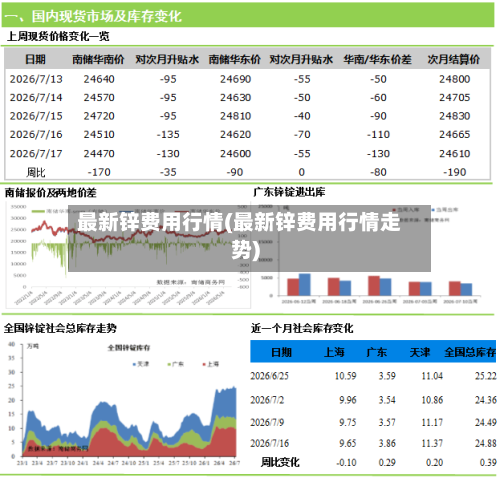Screen dimensions: 500x478
Task: Select the Tianjin value 11.04
Action: coord(432,376)
